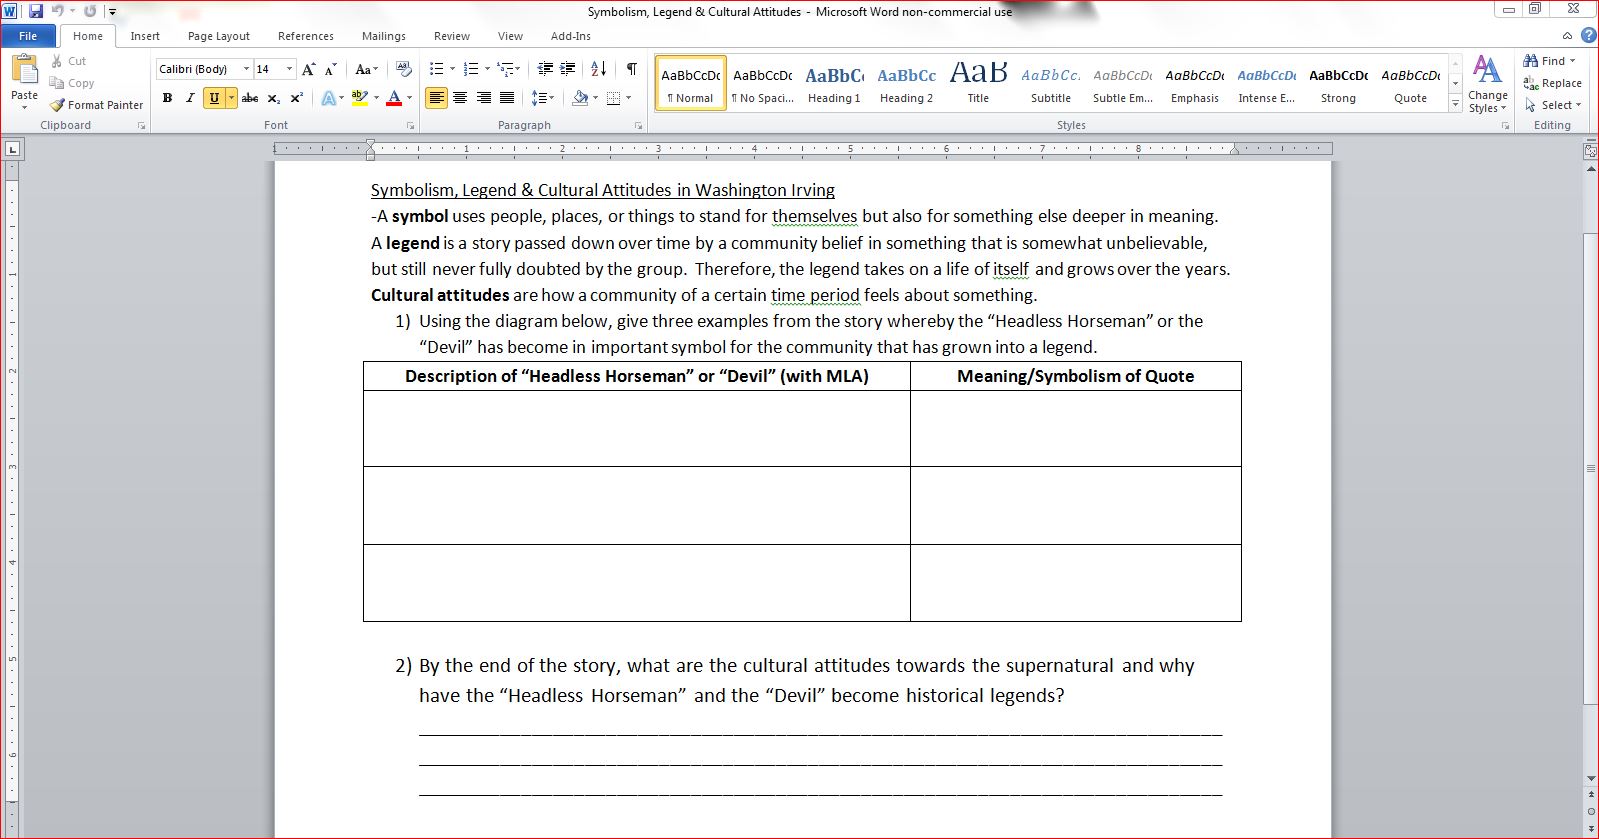
Task: Click the Shrink Font icon
Action: pyautogui.click(x=331, y=69)
